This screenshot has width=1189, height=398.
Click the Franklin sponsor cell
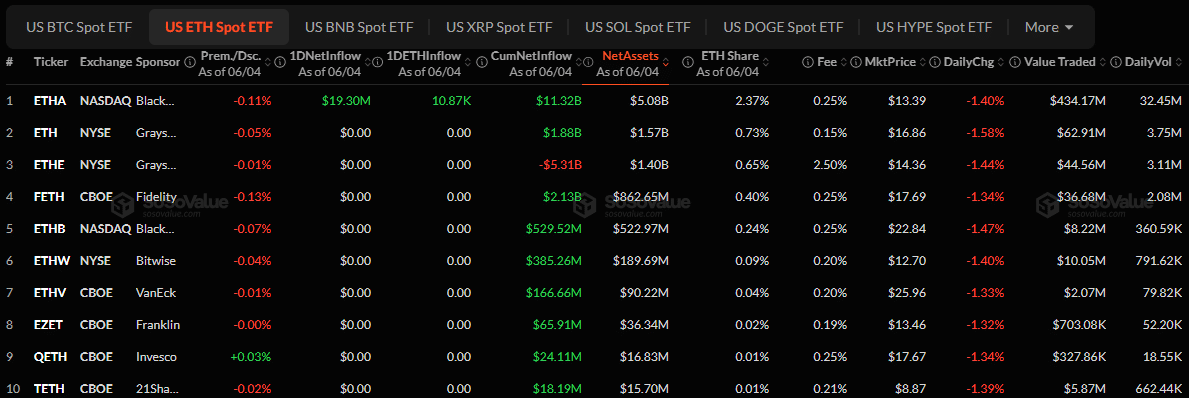tap(158, 325)
